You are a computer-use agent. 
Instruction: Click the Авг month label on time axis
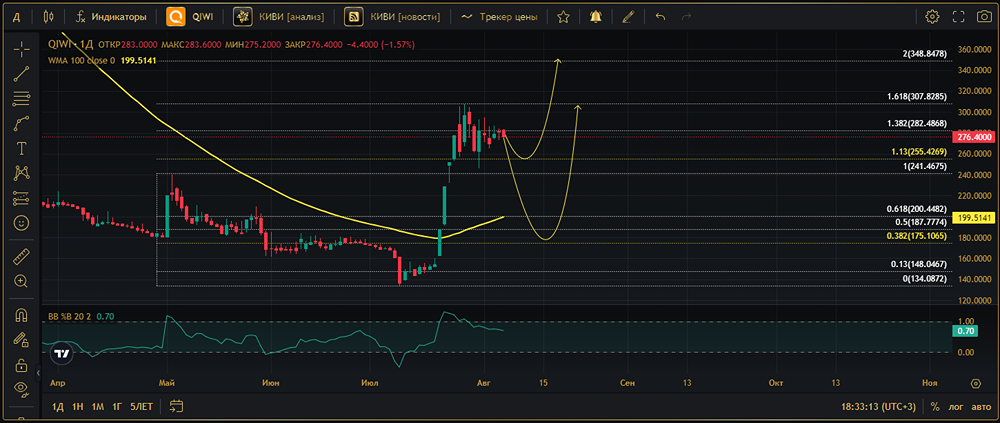coord(485,383)
